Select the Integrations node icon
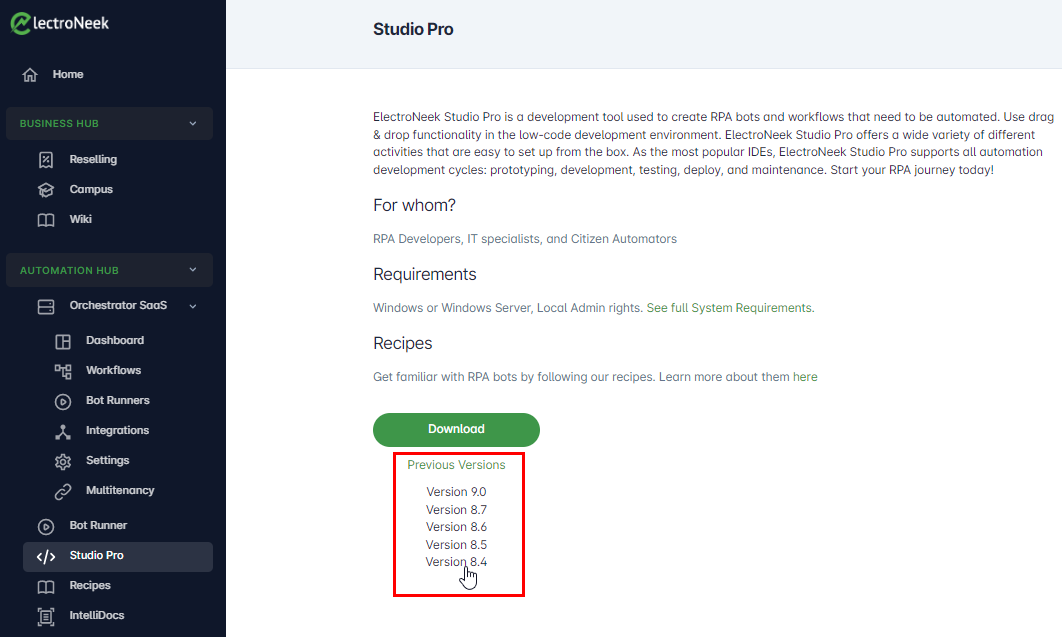This screenshot has width=1062, height=637. click(x=62, y=431)
